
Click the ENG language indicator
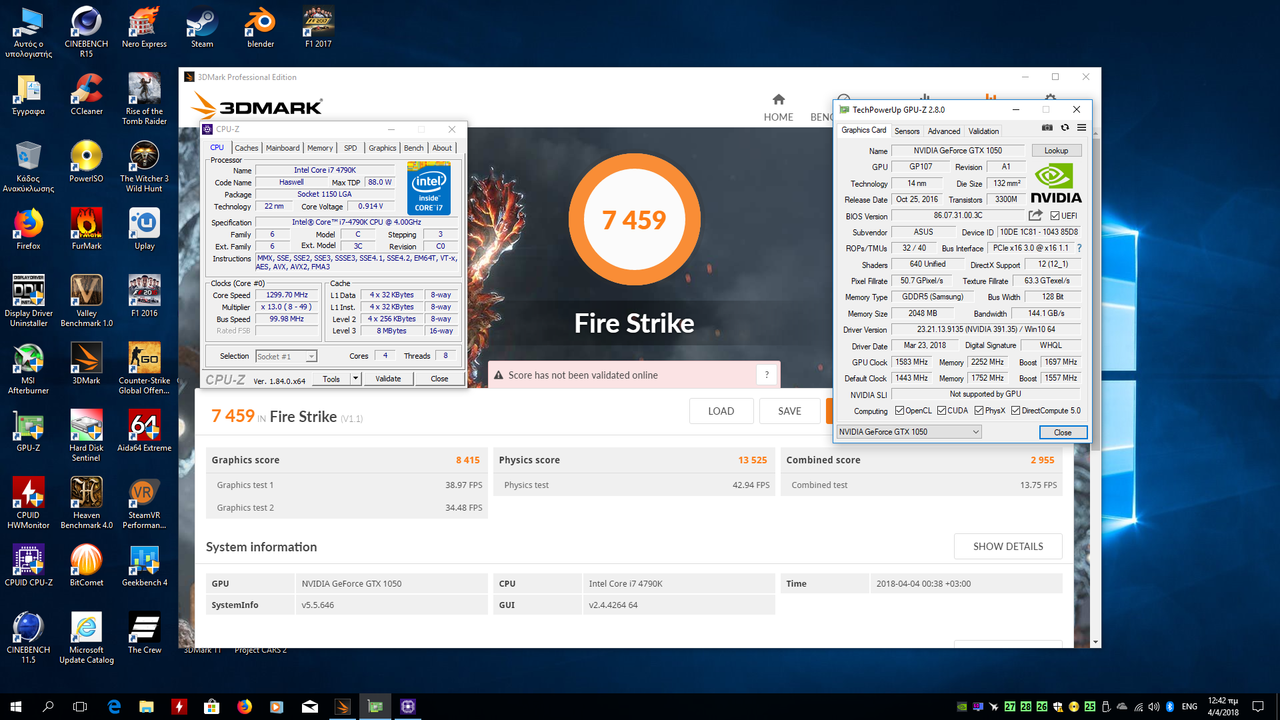click(1190, 706)
